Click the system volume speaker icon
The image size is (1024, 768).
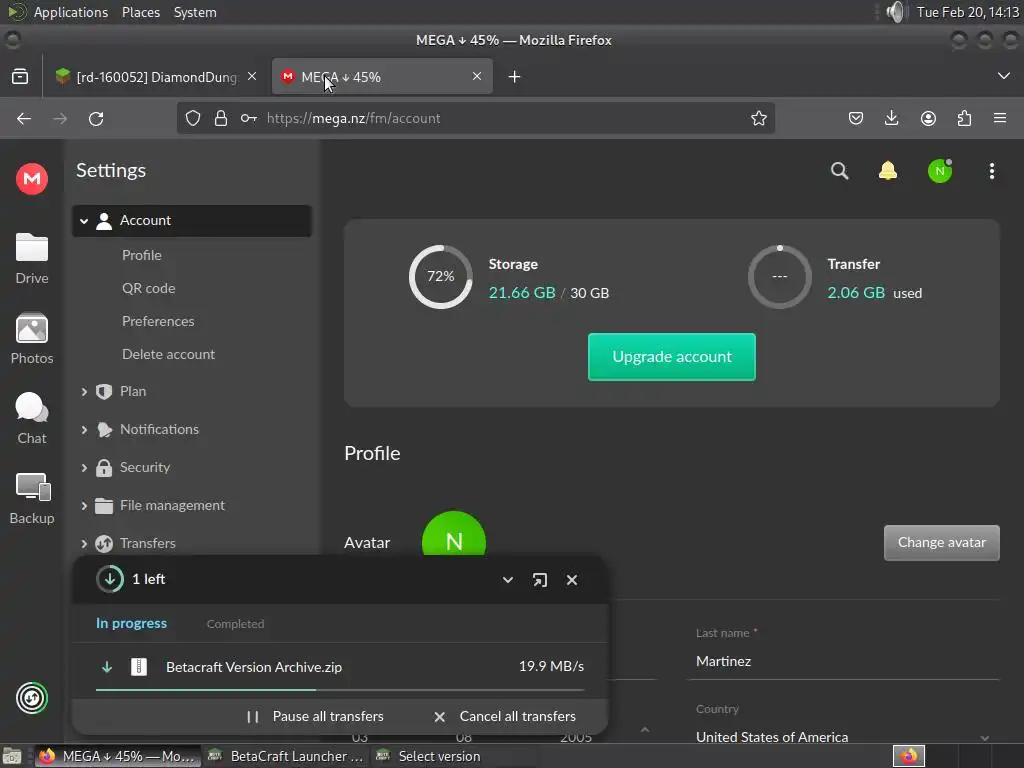[x=897, y=12]
